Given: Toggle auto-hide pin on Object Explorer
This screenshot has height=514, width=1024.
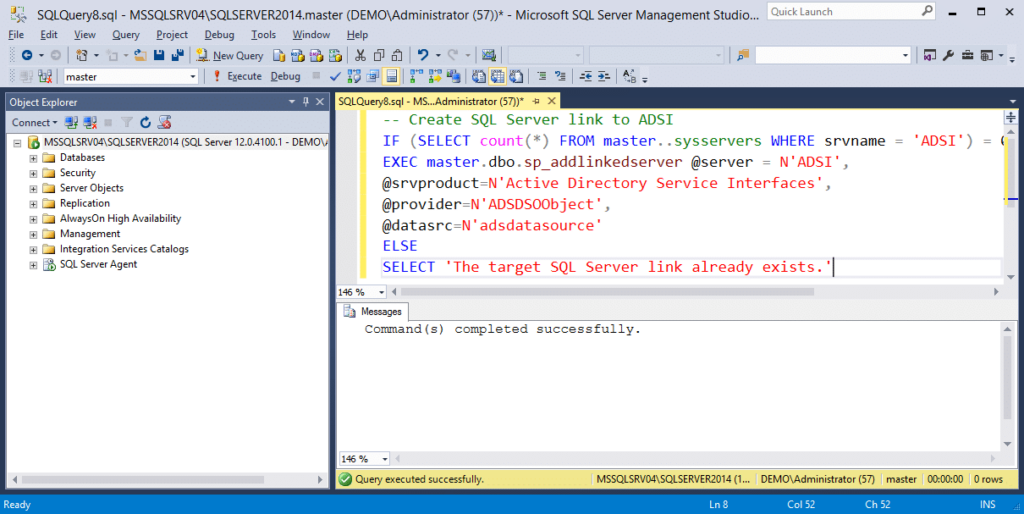Looking at the screenshot, I should pos(305,102).
